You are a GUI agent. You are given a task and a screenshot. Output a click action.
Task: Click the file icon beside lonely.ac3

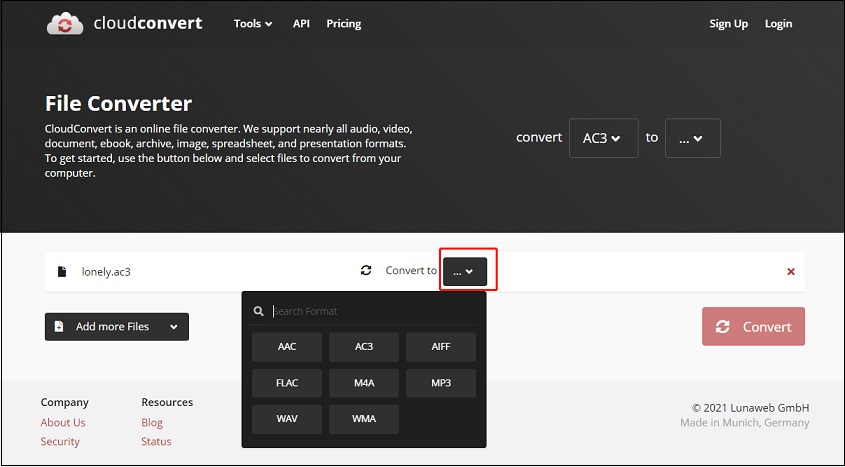coord(62,271)
